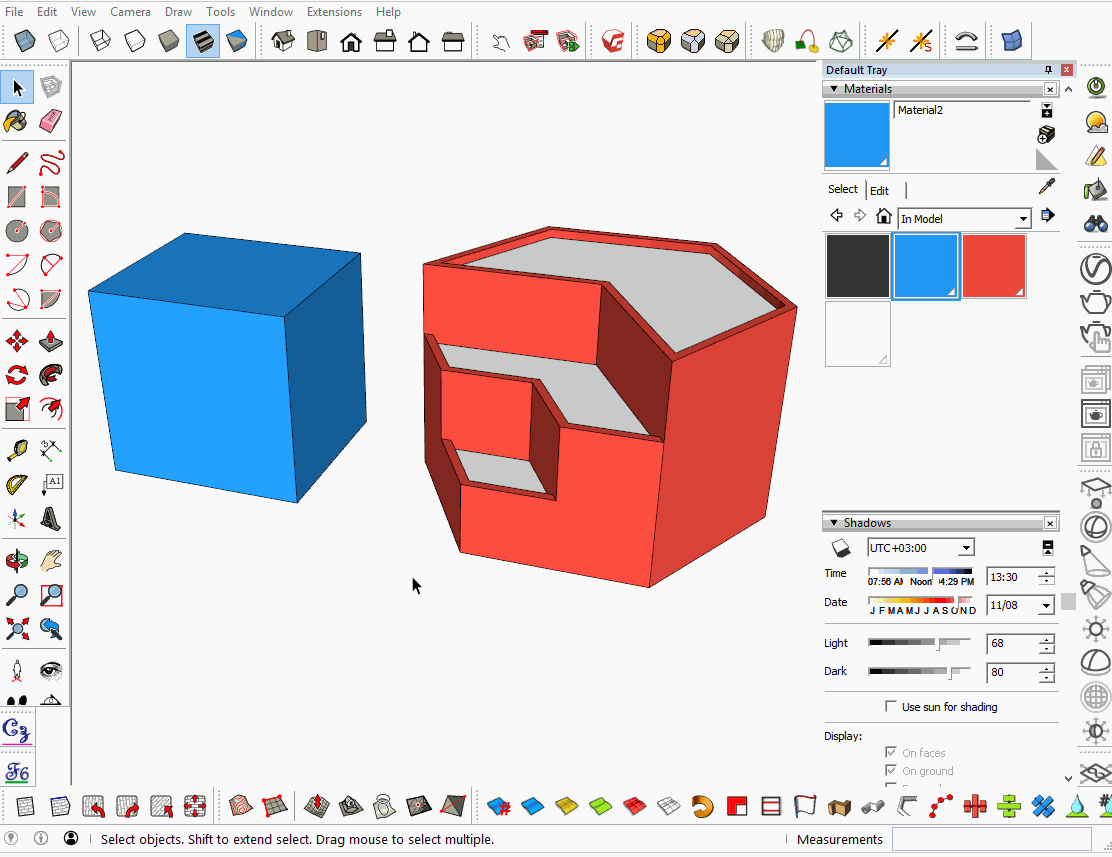Click the home icon in Materials navigation

click(884, 215)
